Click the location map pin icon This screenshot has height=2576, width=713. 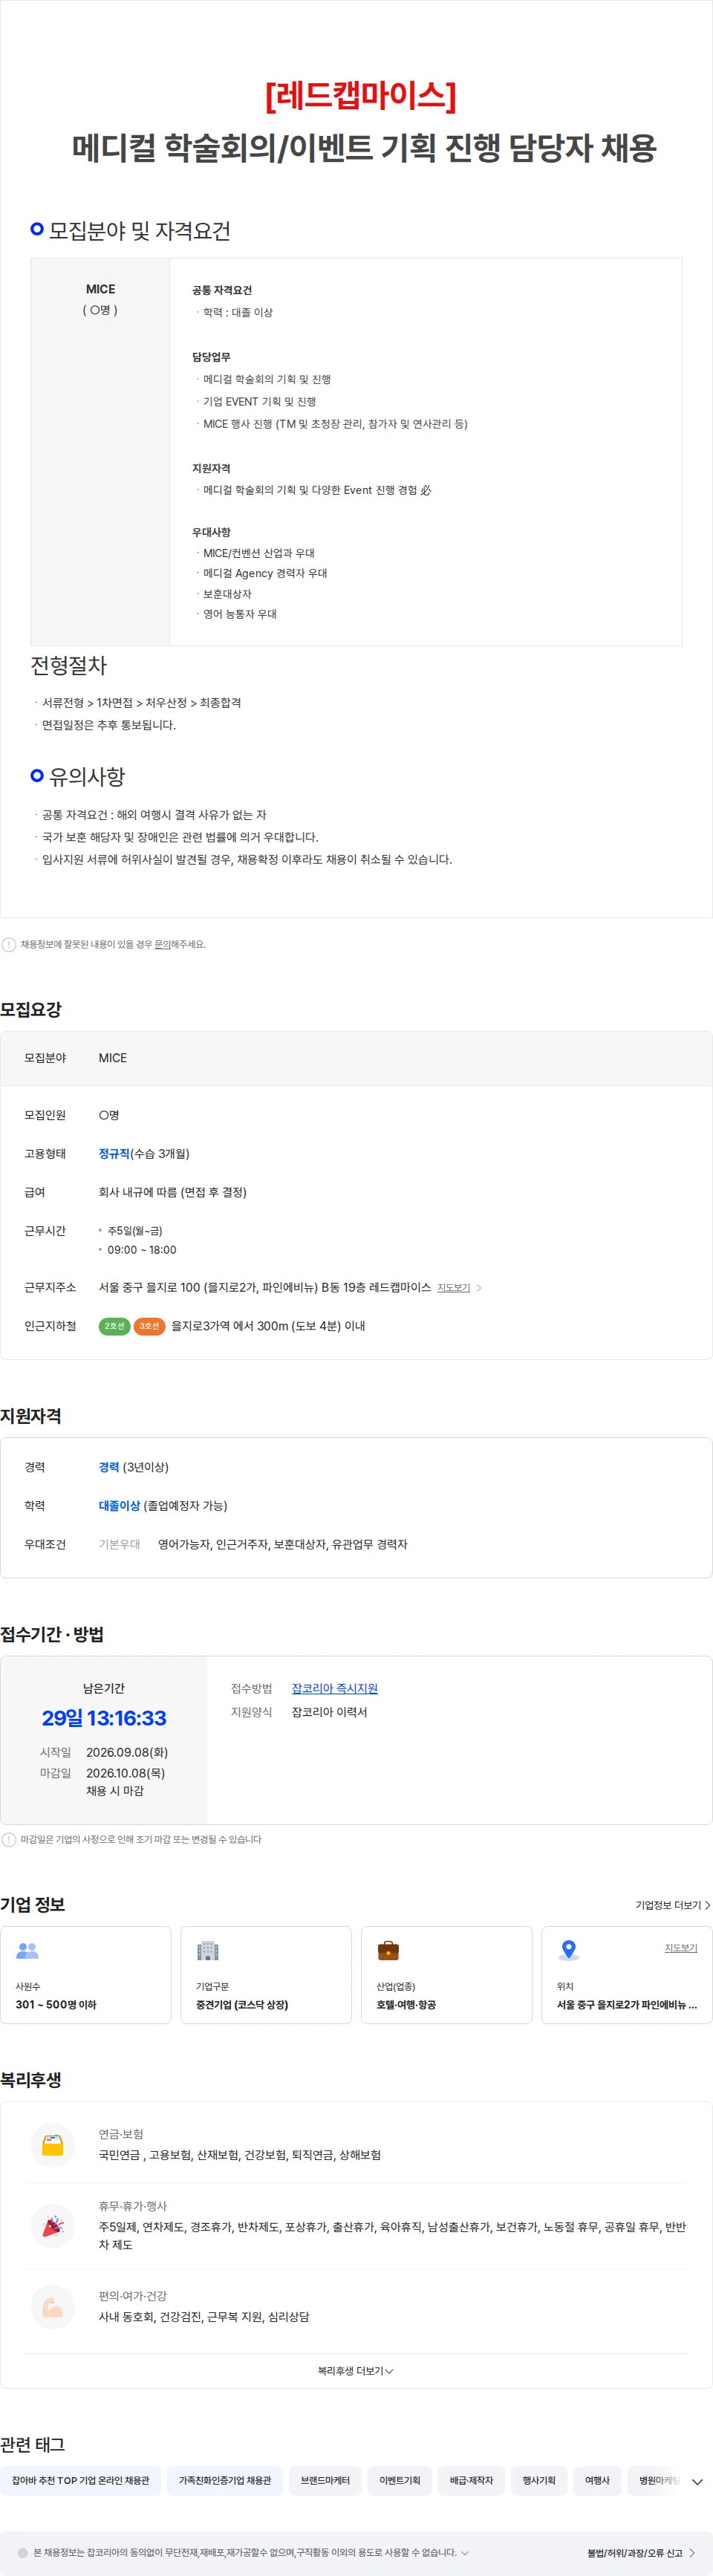pyautogui.click(x=568, y=1950)
